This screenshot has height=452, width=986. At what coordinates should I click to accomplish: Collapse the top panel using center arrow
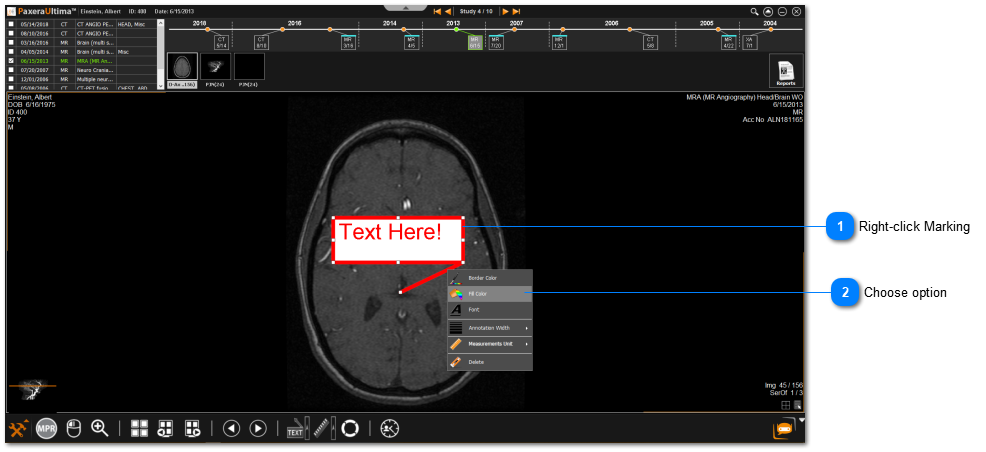405,5
